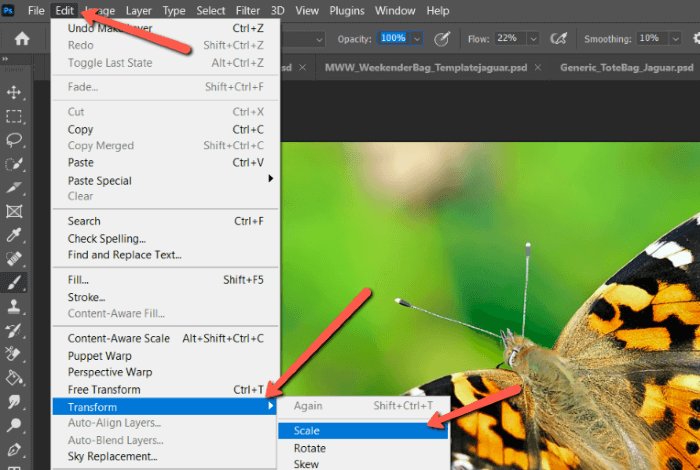Select the Rectangular Marquee tool
Image resolution: width=700 pixels, height=470 pixels.
point(15,116)
